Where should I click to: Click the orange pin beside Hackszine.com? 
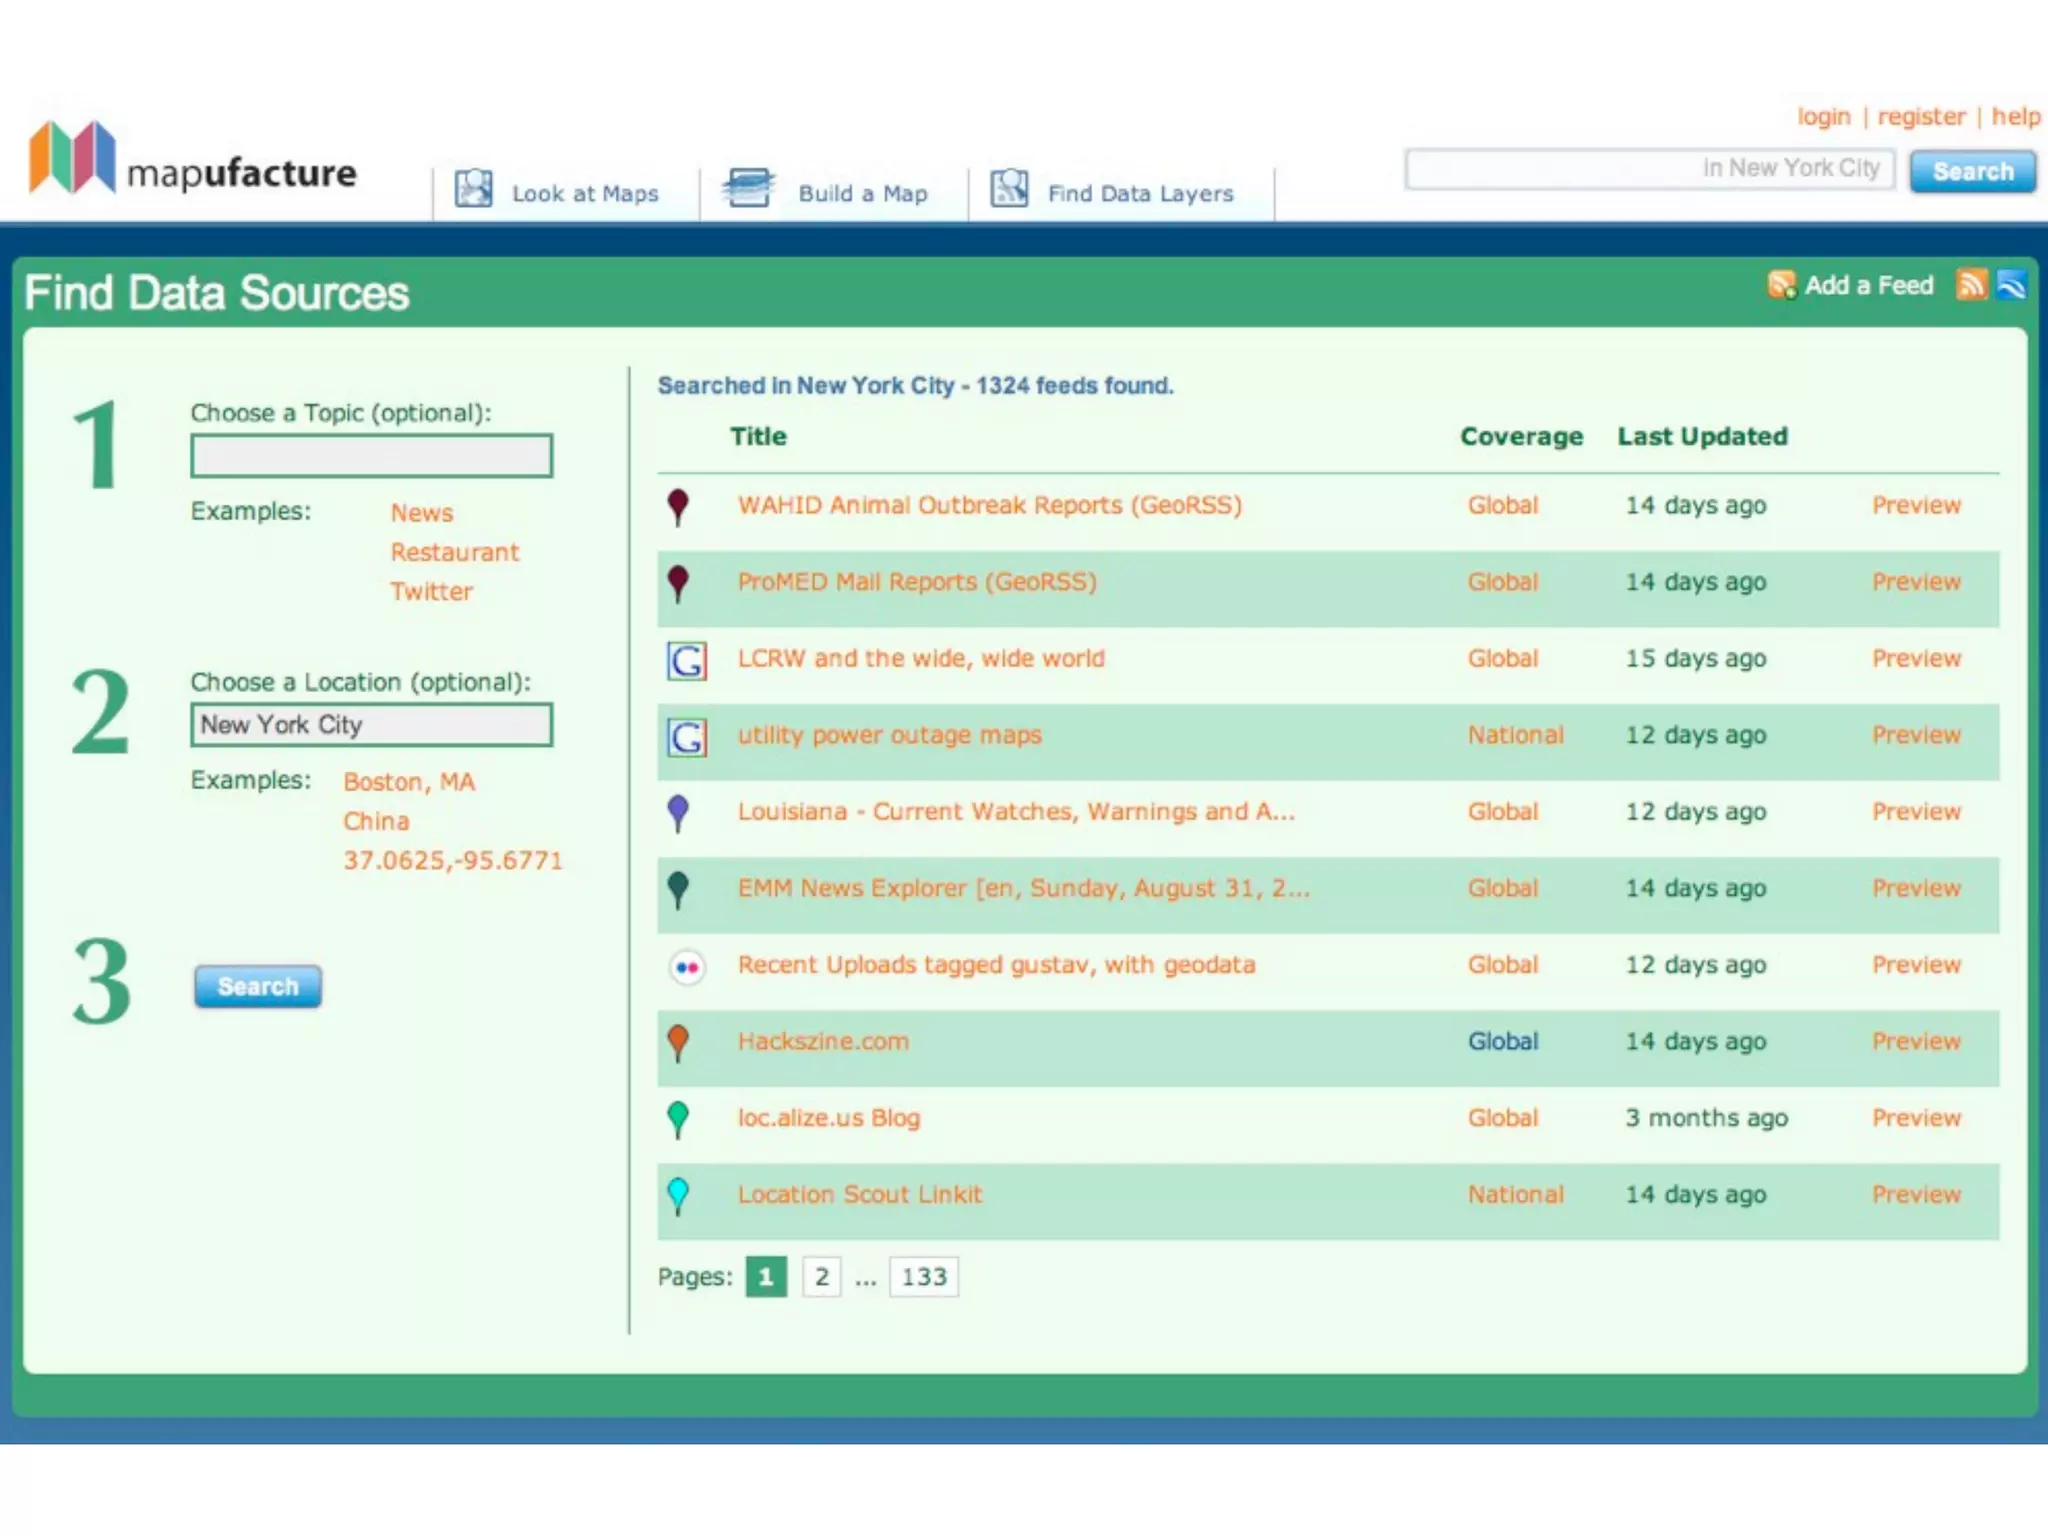pyautogui.click(x=678, y=1042)
